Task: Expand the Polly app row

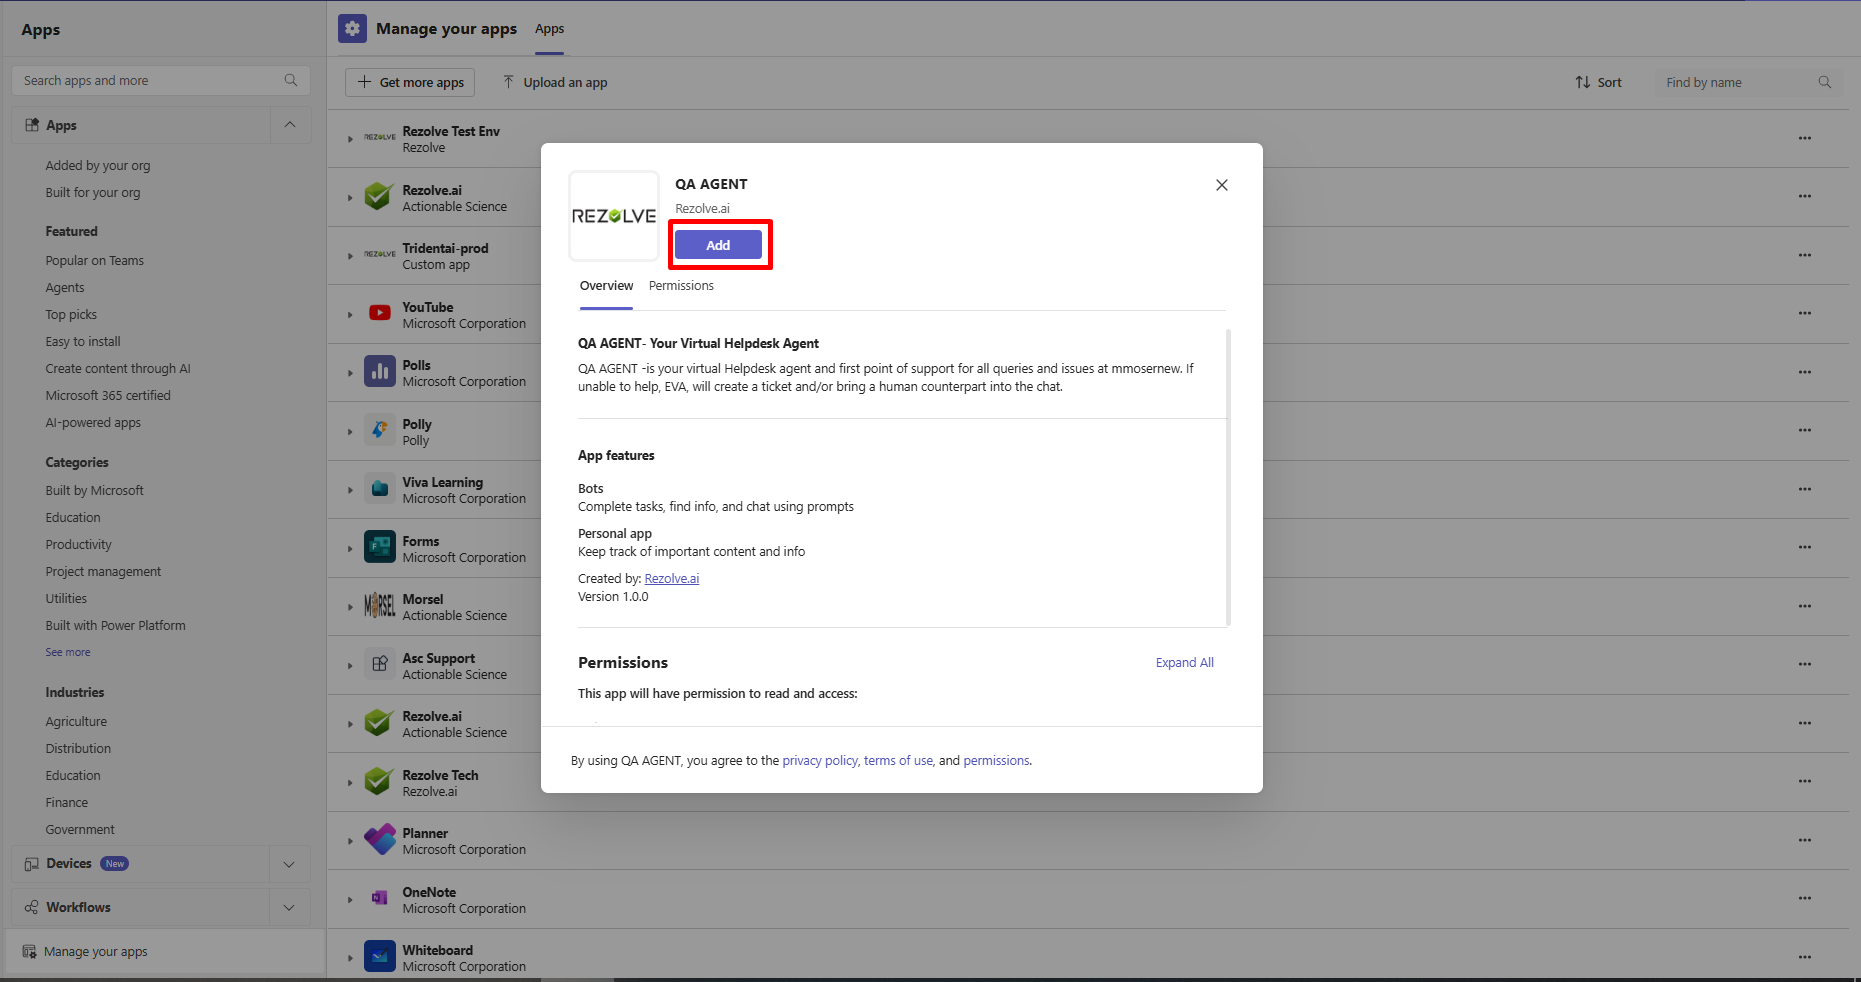Action: click(350, 432)
